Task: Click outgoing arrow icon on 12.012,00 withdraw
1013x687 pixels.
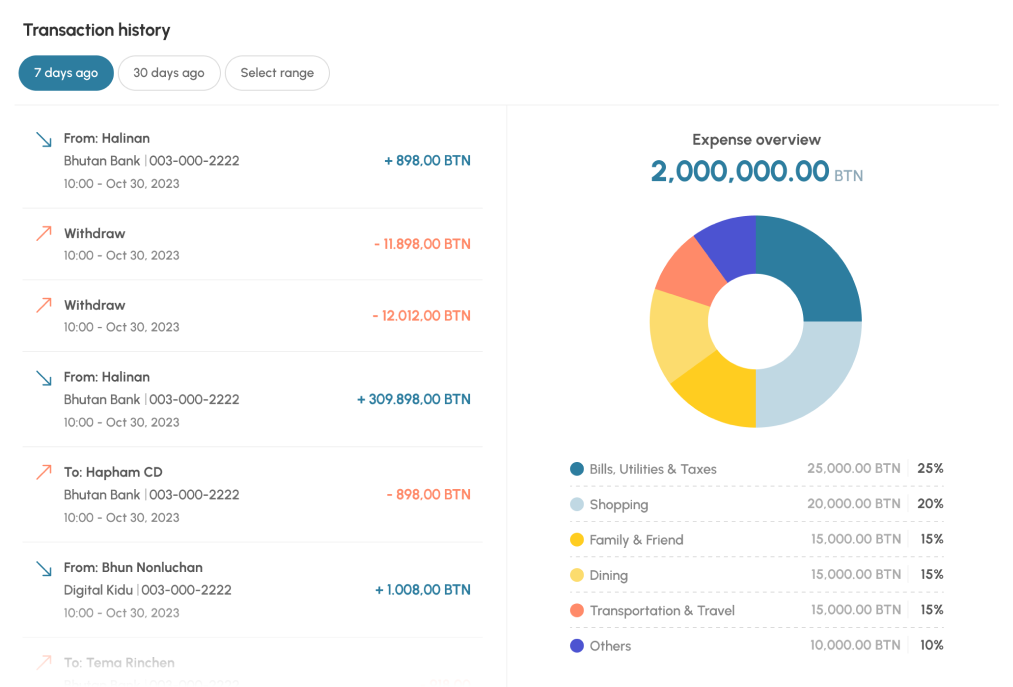Action: click(43, 306)
